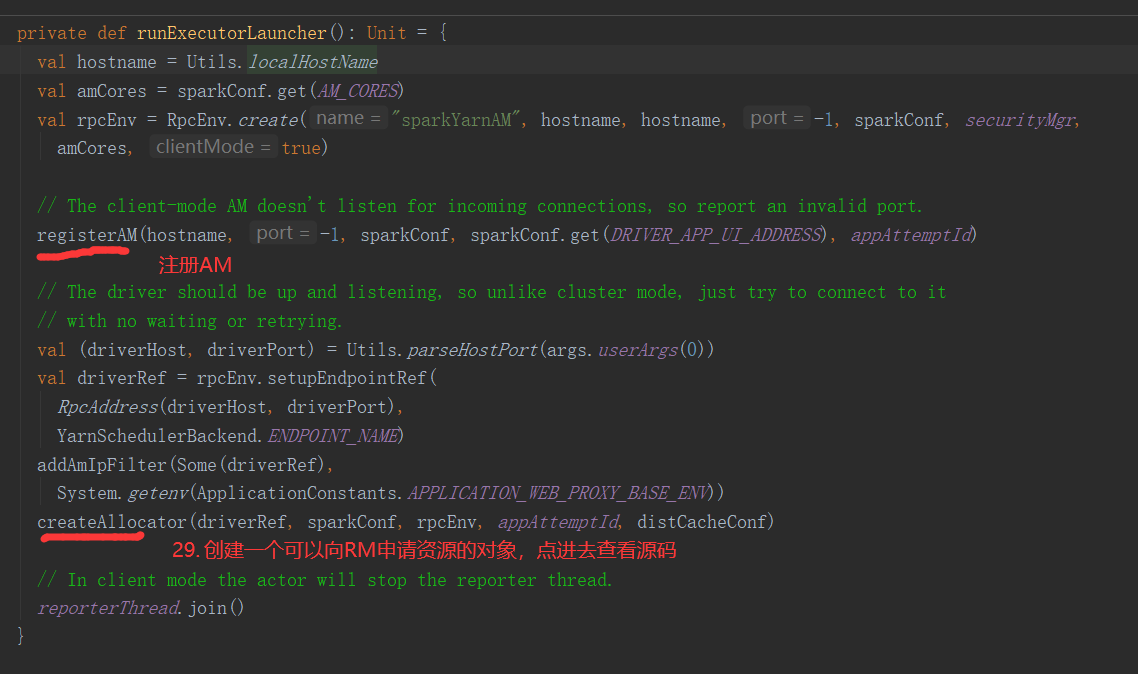Place the cursor on localHostName
Viewport: 1138px width, 674px height.
coord(313,62)
